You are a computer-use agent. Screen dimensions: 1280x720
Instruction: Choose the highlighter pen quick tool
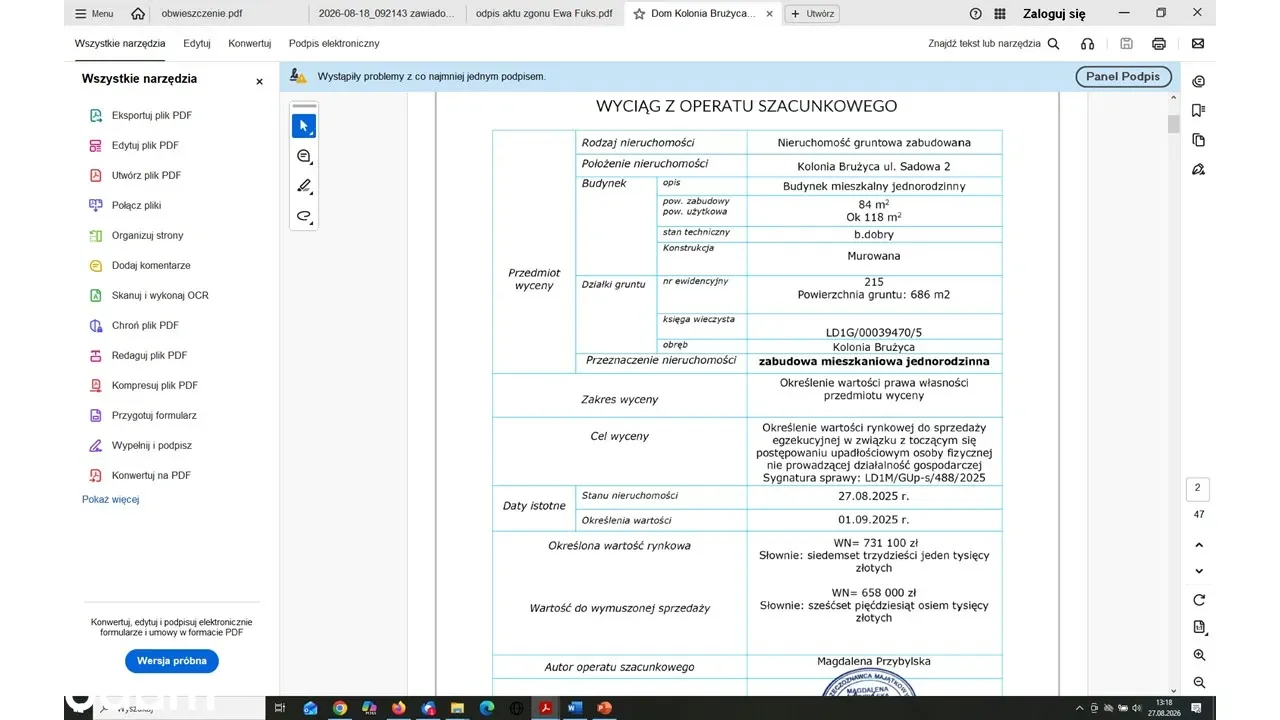(304, 186)
